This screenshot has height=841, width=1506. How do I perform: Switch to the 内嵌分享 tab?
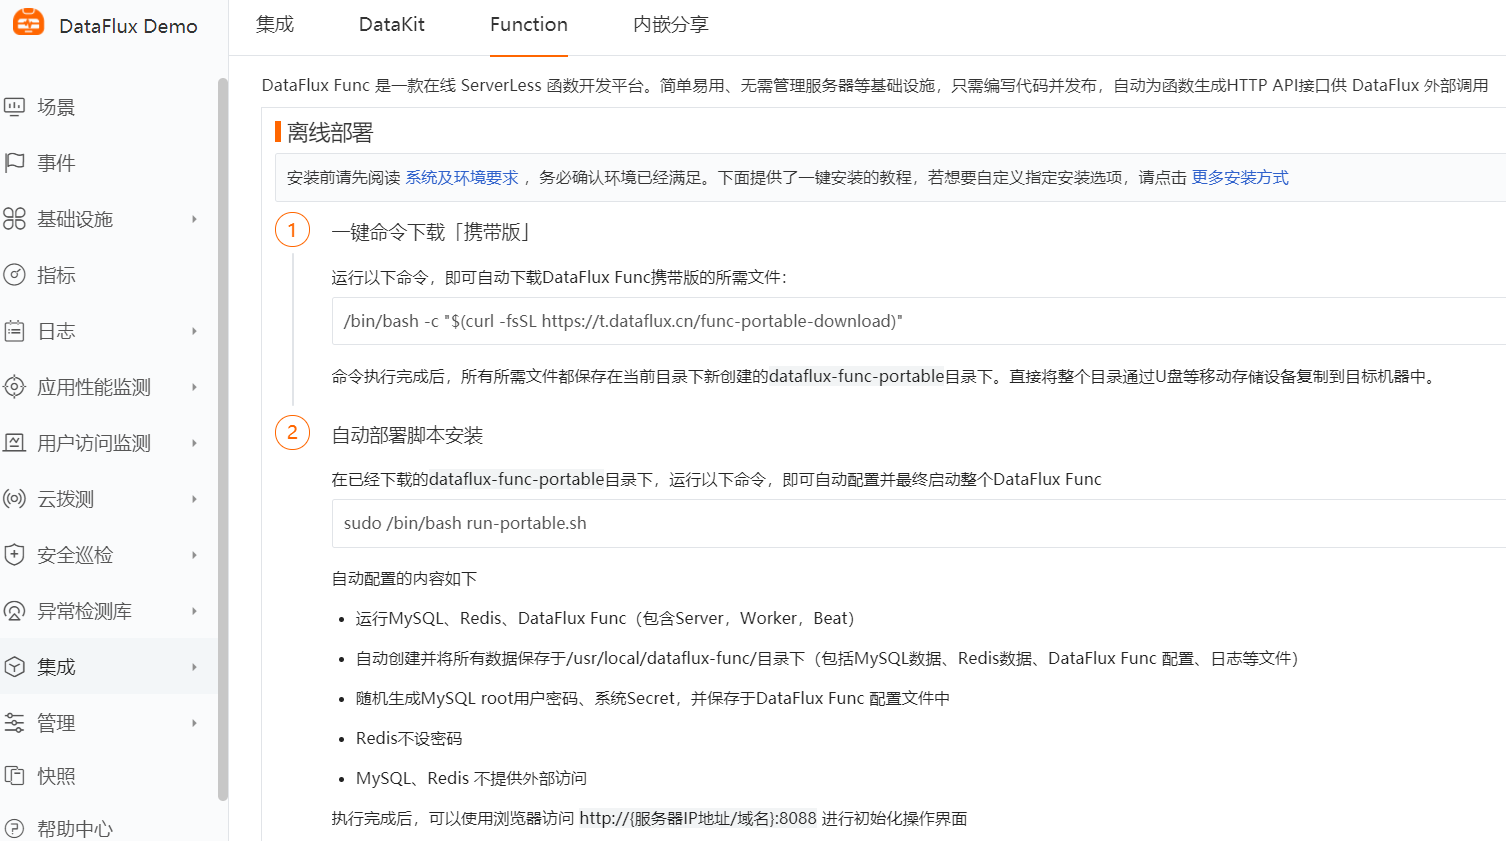coord(671,24)
